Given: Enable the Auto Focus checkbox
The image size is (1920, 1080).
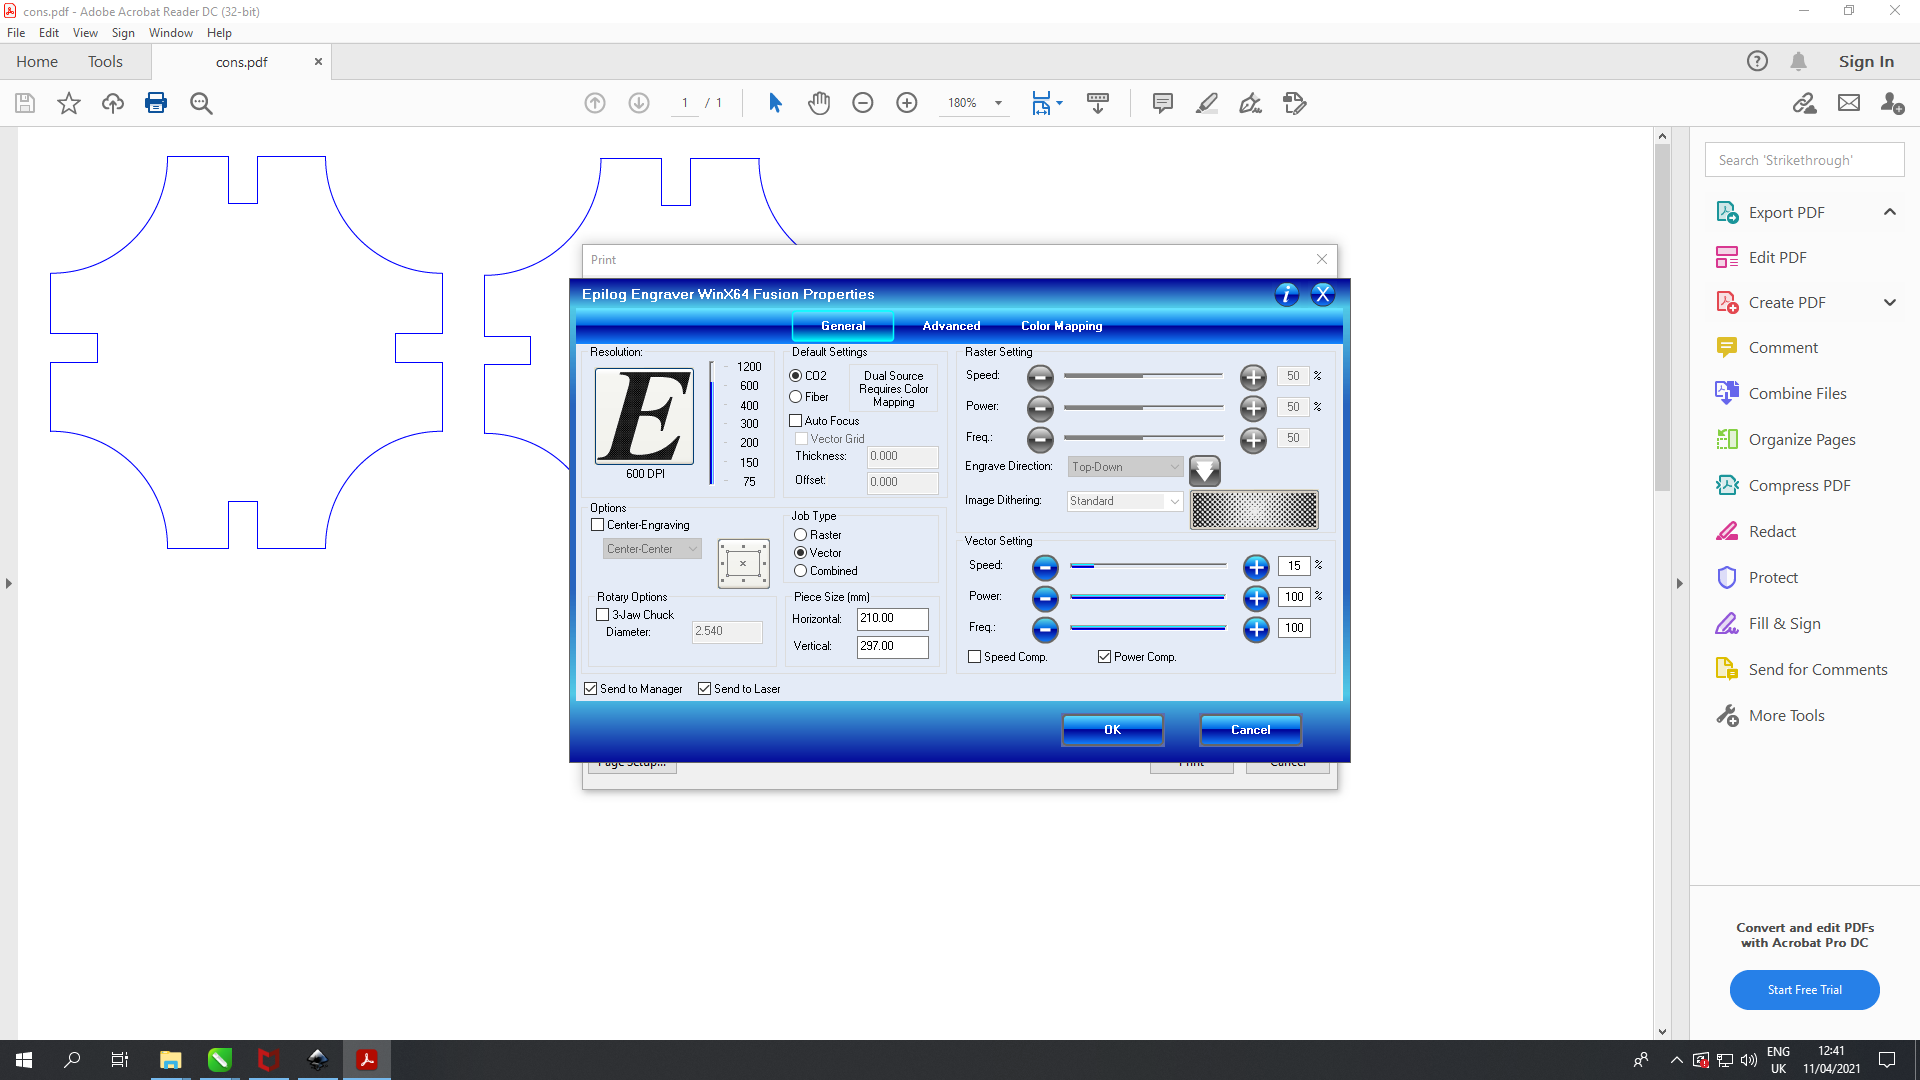Looking at the screenshot, I should point(796,421).
